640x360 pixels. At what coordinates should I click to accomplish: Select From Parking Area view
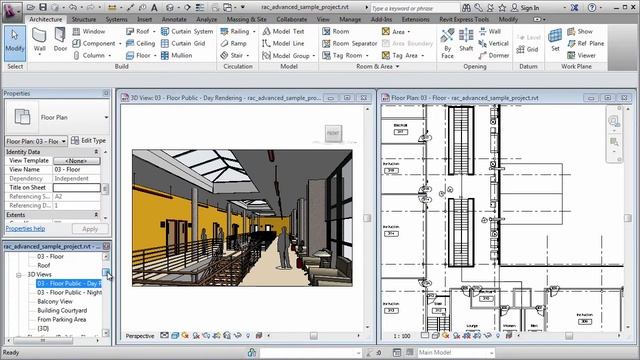(62, 320)
